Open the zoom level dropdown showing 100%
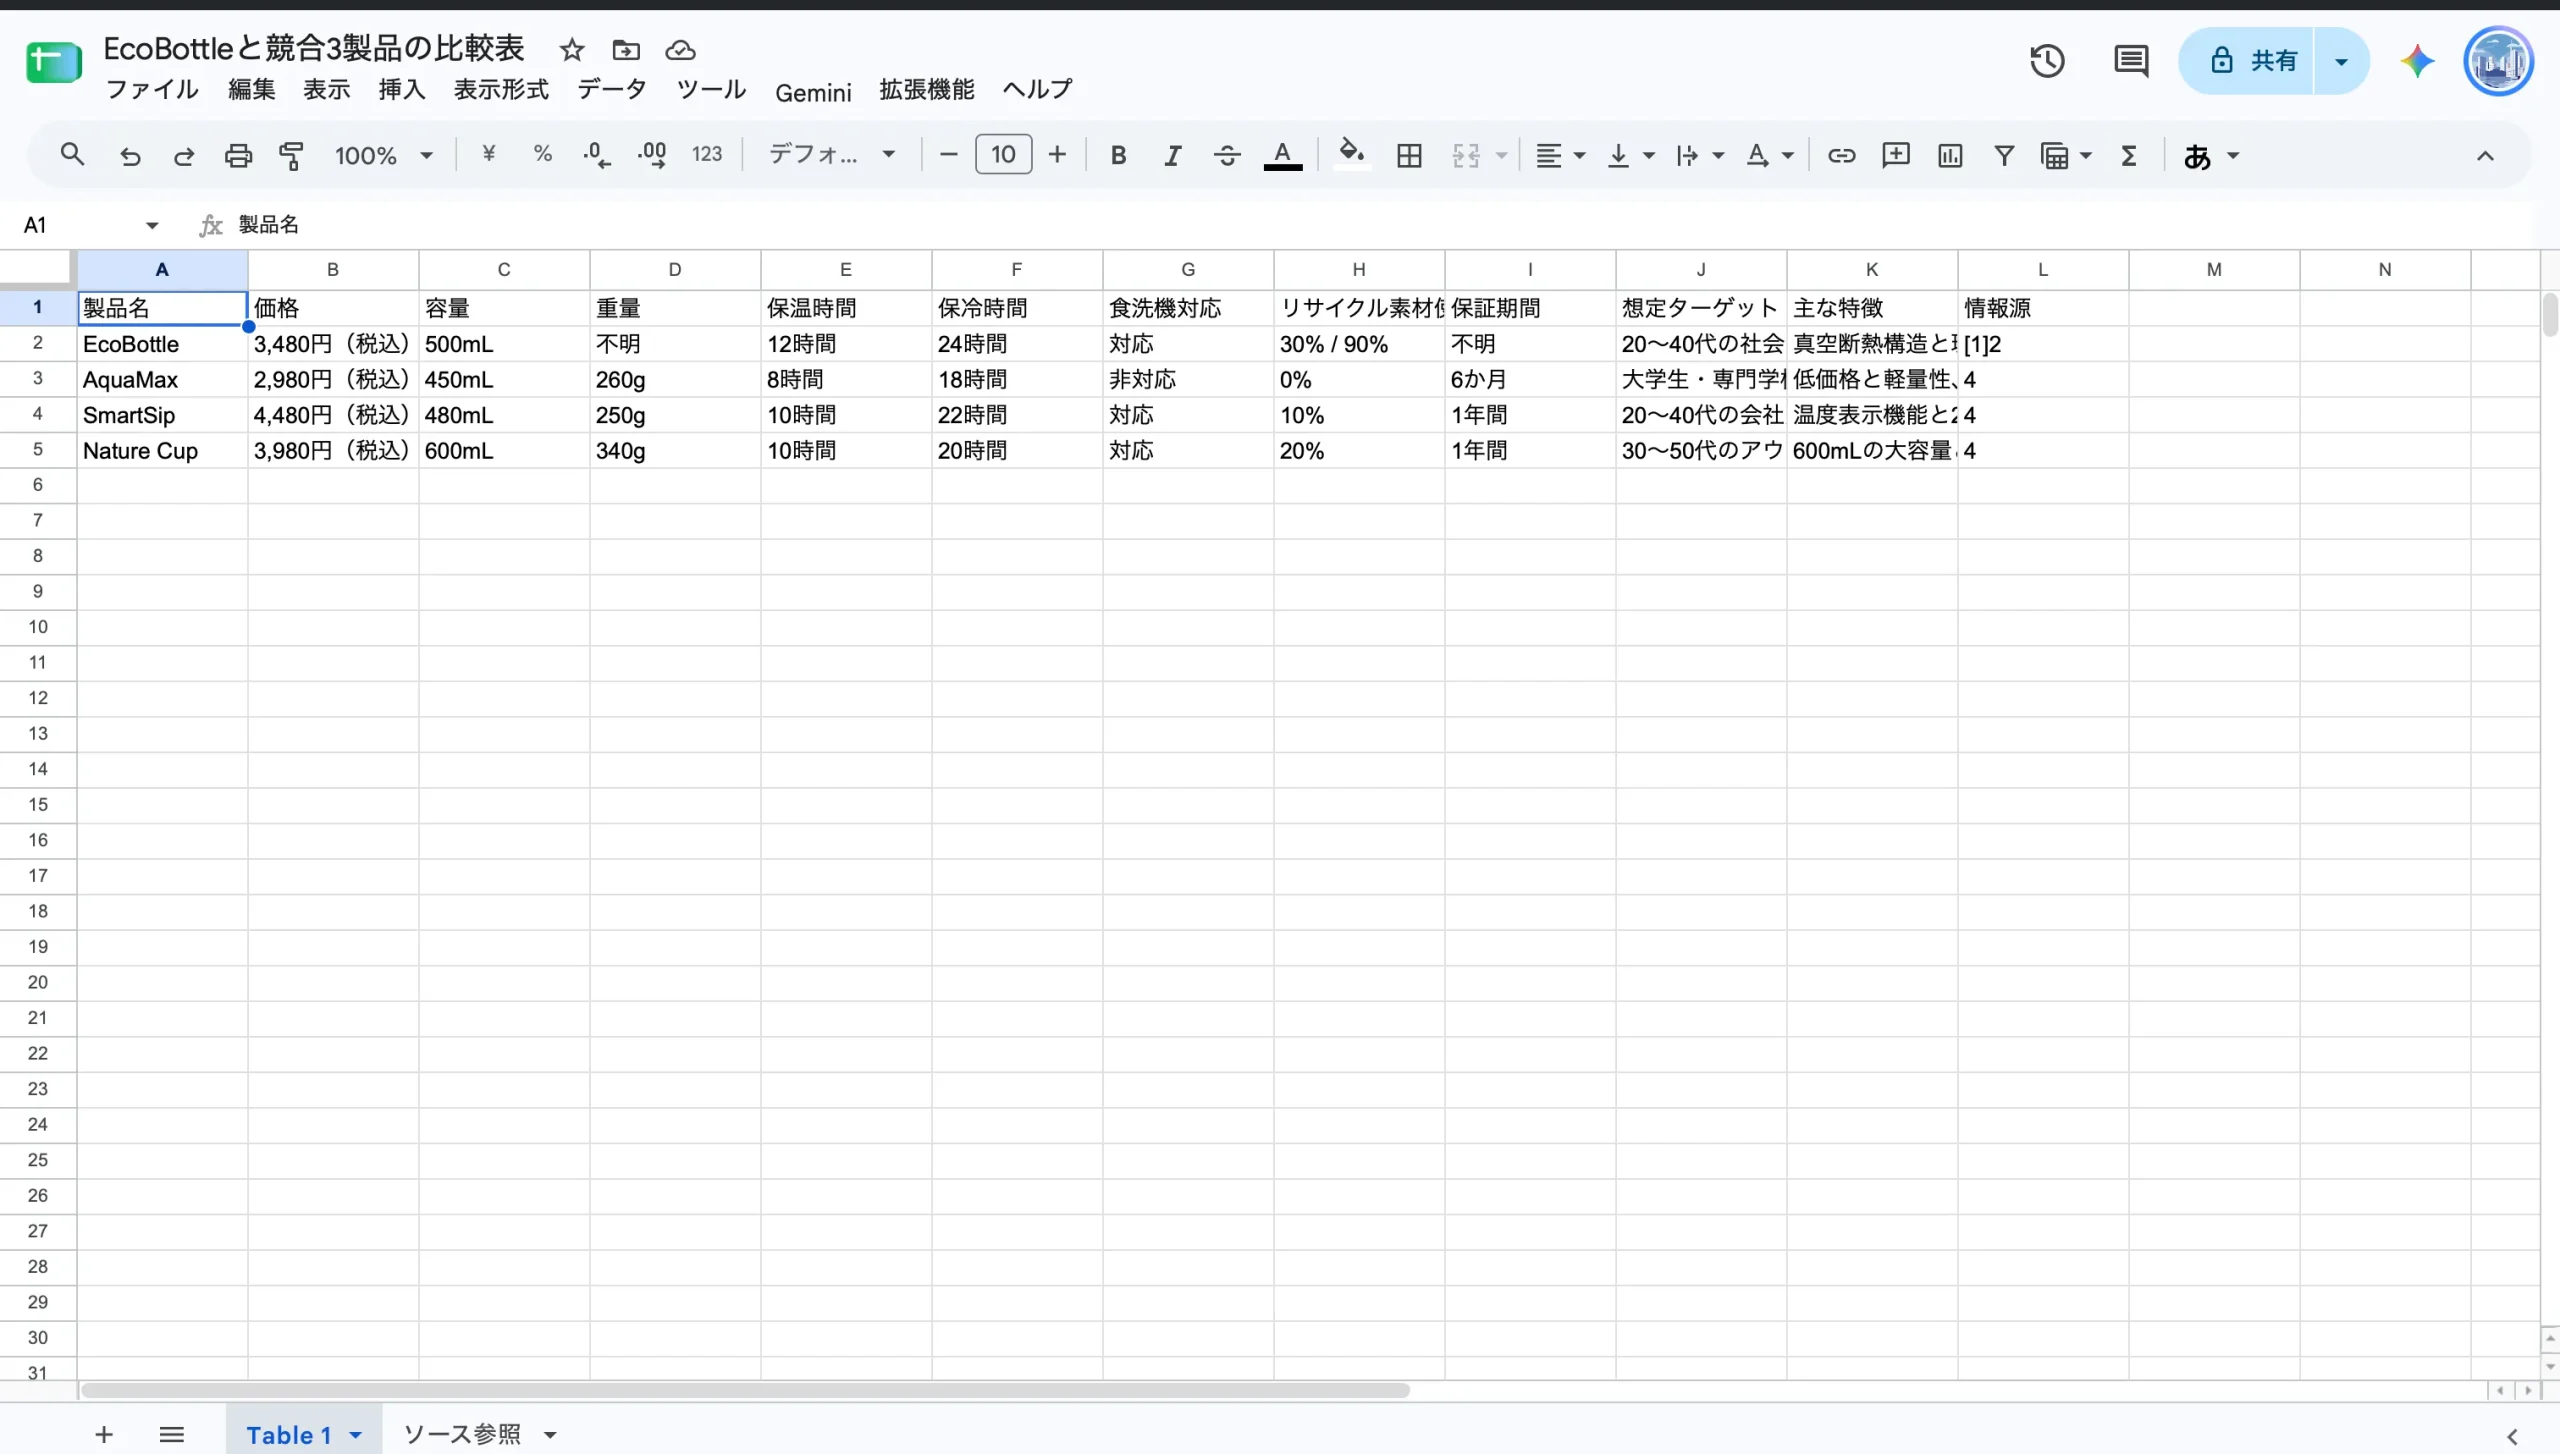2560x1454 pixels. click(383, 155)
